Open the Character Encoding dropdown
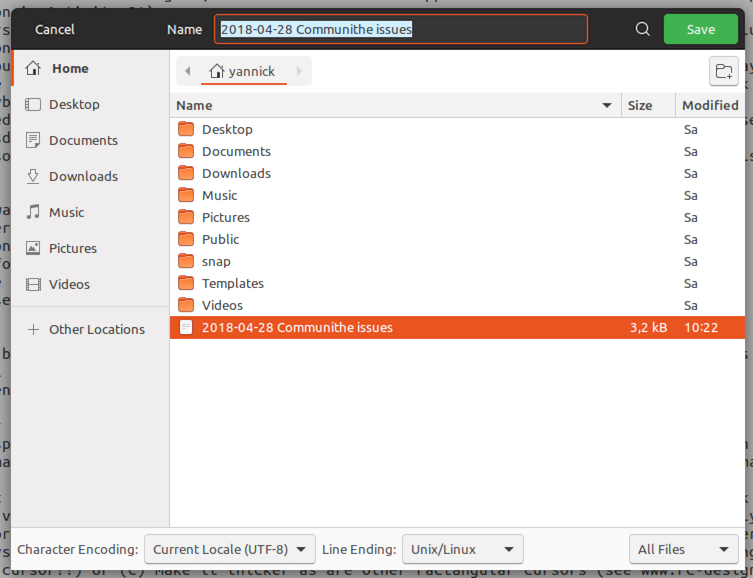753x578 pixels. click(x=230, y=549)
